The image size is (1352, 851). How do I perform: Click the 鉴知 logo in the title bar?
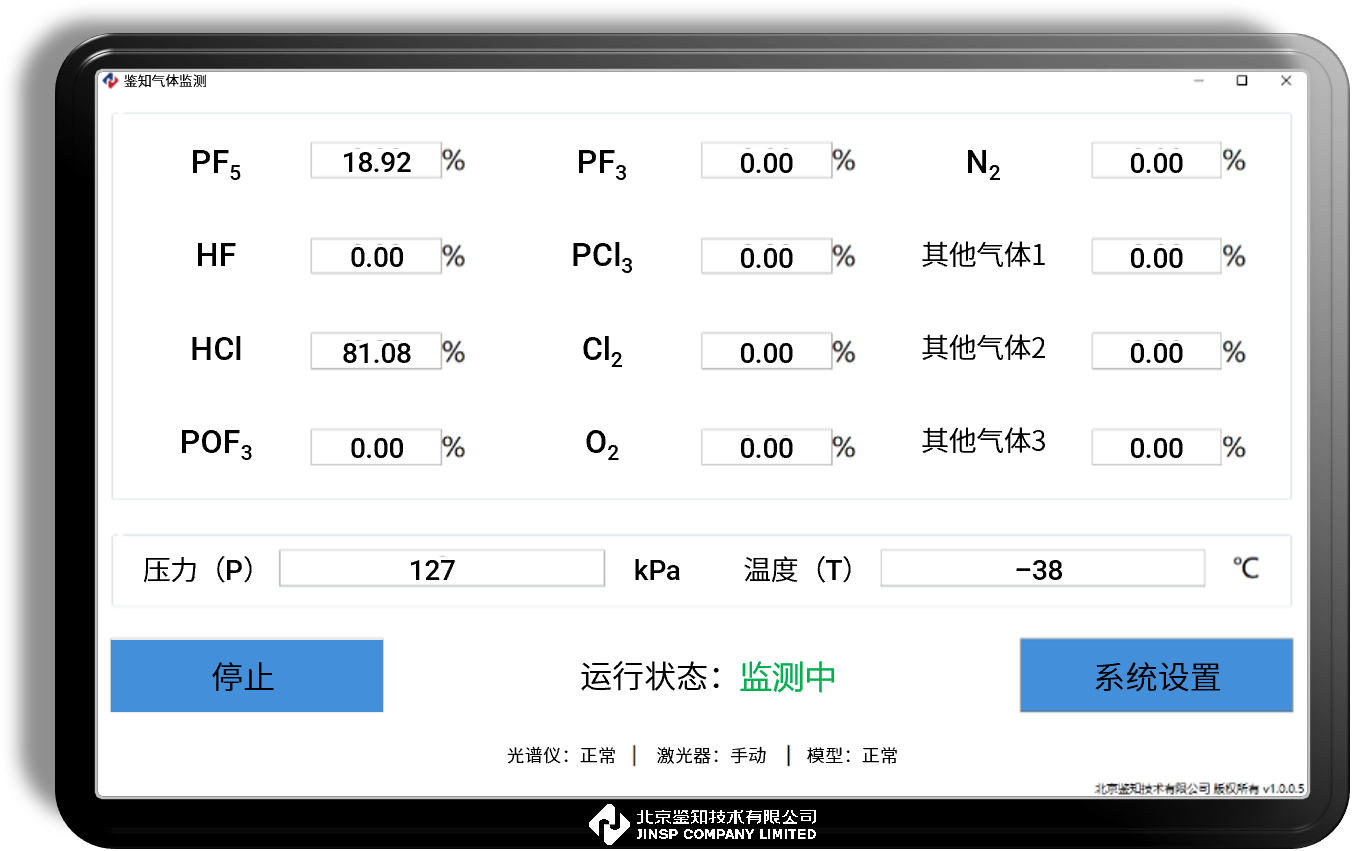[x=111, y=81]
